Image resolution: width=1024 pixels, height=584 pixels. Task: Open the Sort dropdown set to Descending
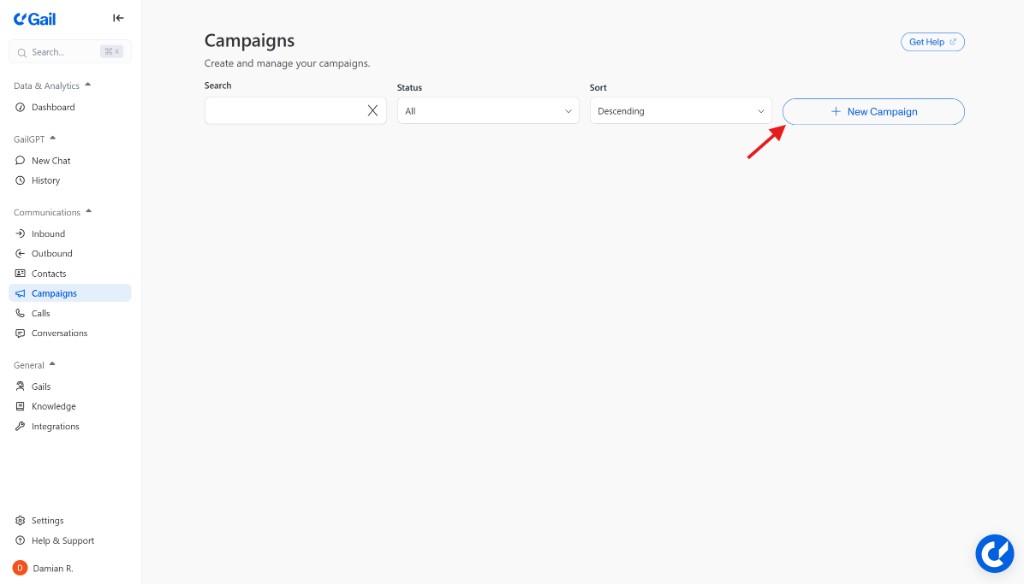pos(681,111)
